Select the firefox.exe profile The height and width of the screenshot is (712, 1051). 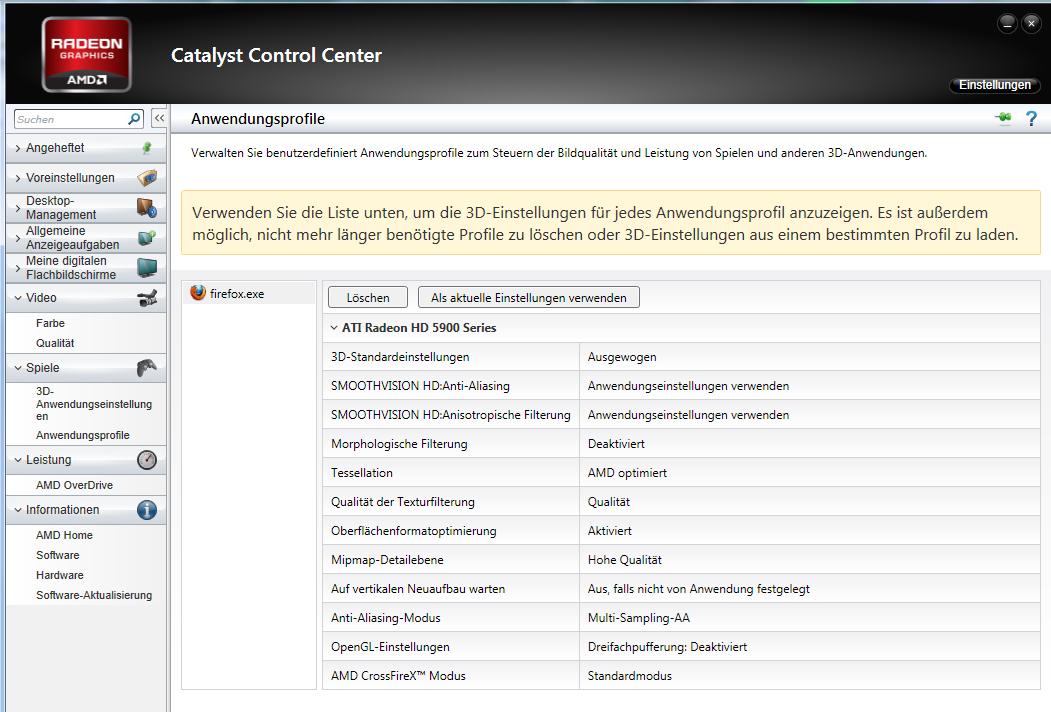[x=249, y=293]
